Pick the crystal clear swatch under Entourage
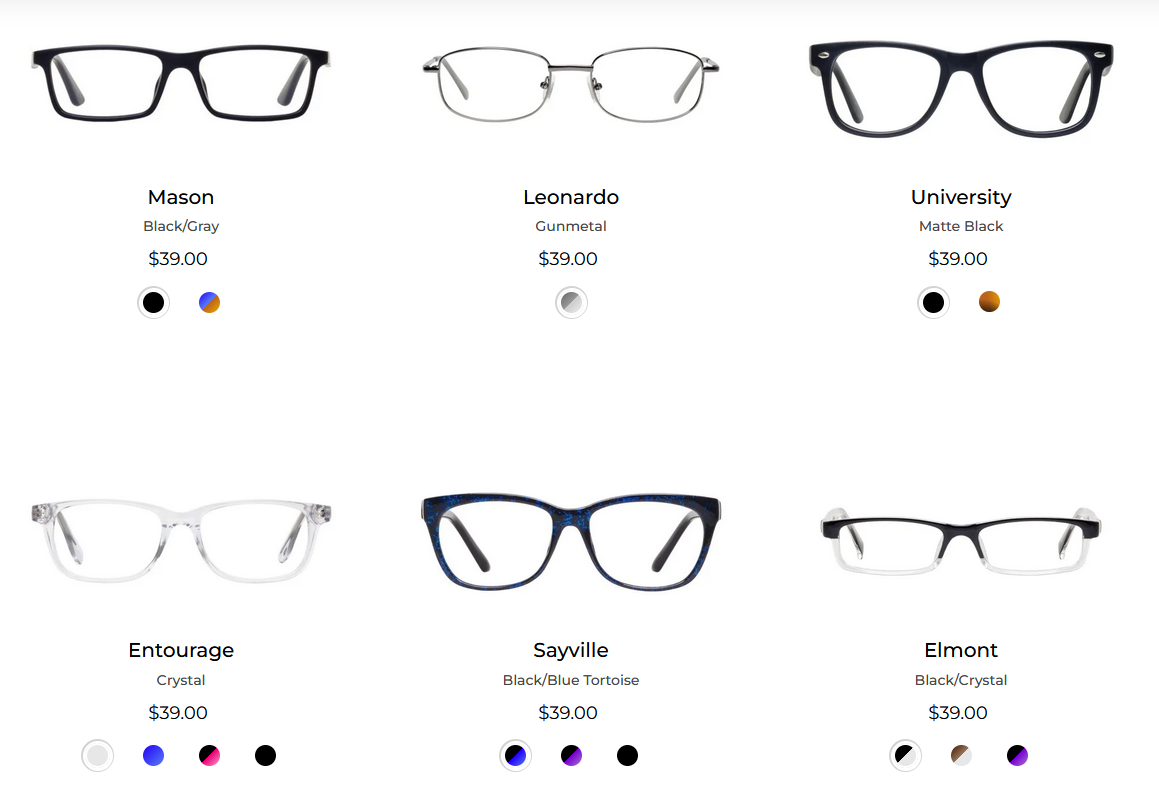Screen dimensions: 1159x793 (98, 755)
